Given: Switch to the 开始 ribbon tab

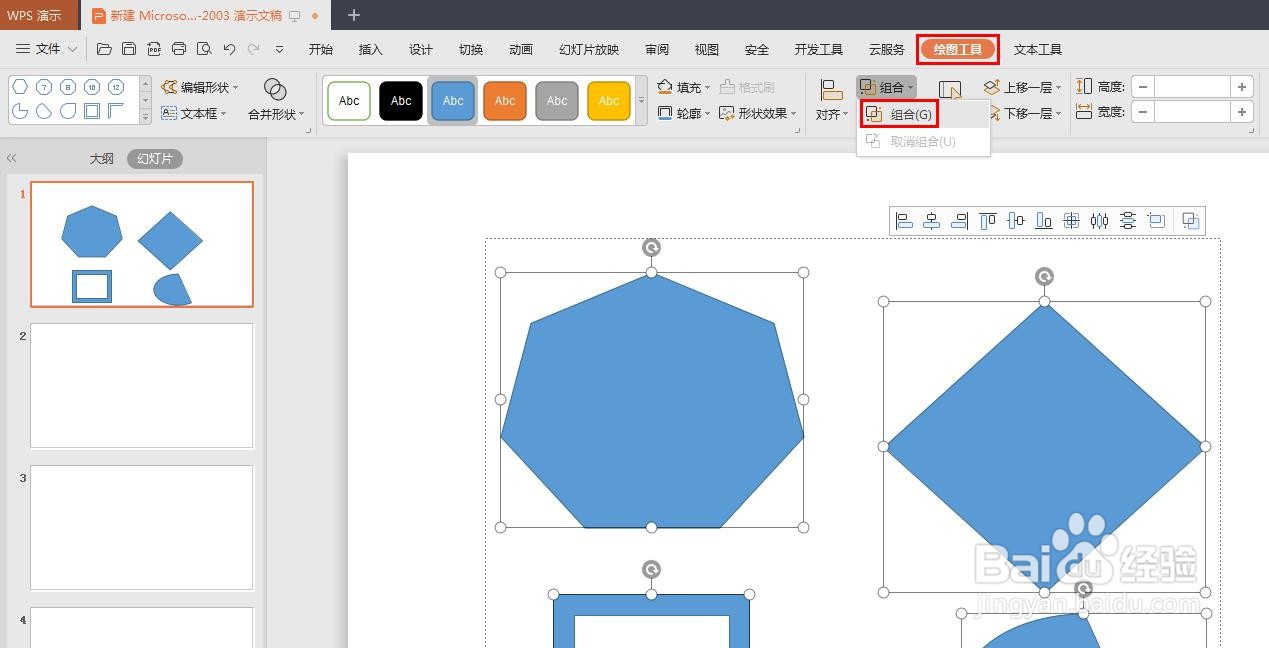Looking at the screenshot, I should click(320, 49).
